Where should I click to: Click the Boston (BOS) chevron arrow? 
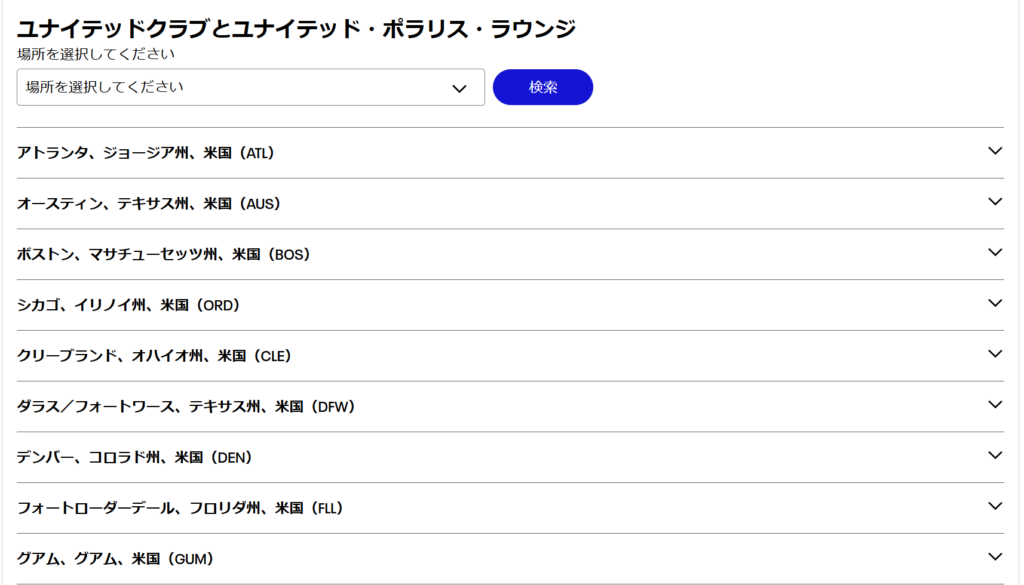[994, 253]
